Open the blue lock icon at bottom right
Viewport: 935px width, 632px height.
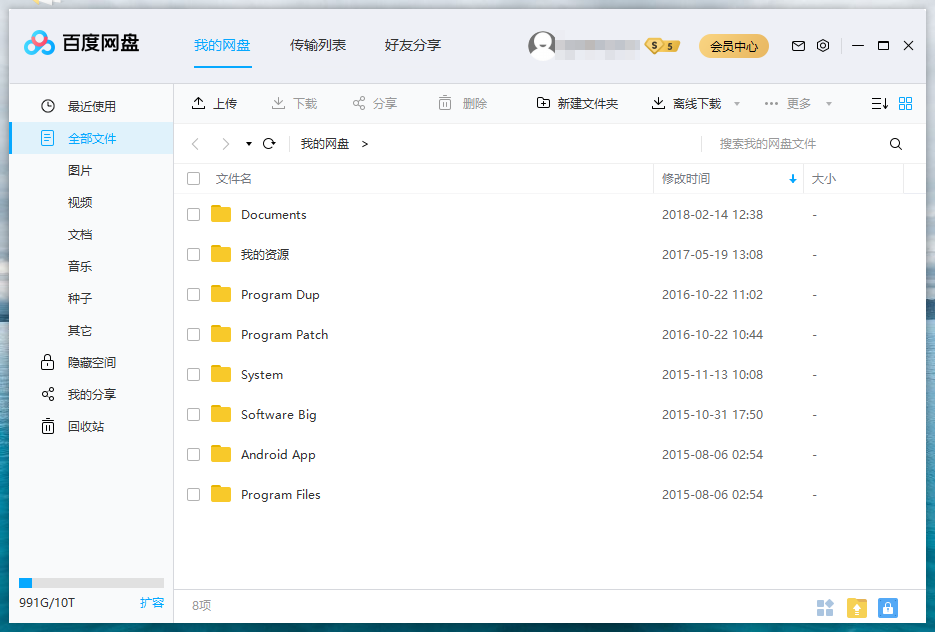[887, 607]
